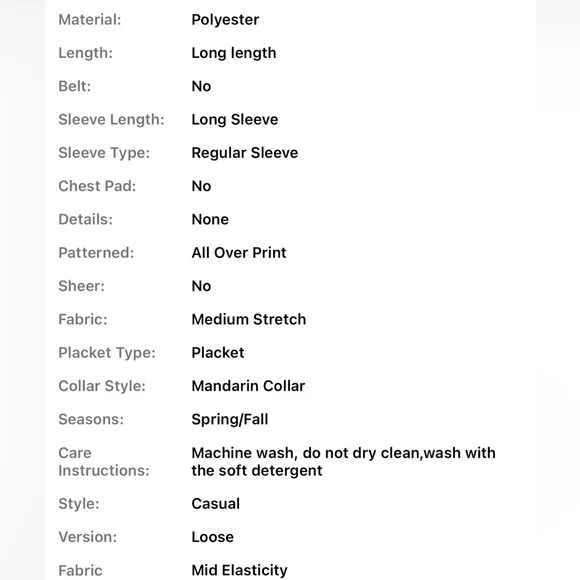
Task: Select the Medium Stretch fabric value
Action: tap(249, 320)
